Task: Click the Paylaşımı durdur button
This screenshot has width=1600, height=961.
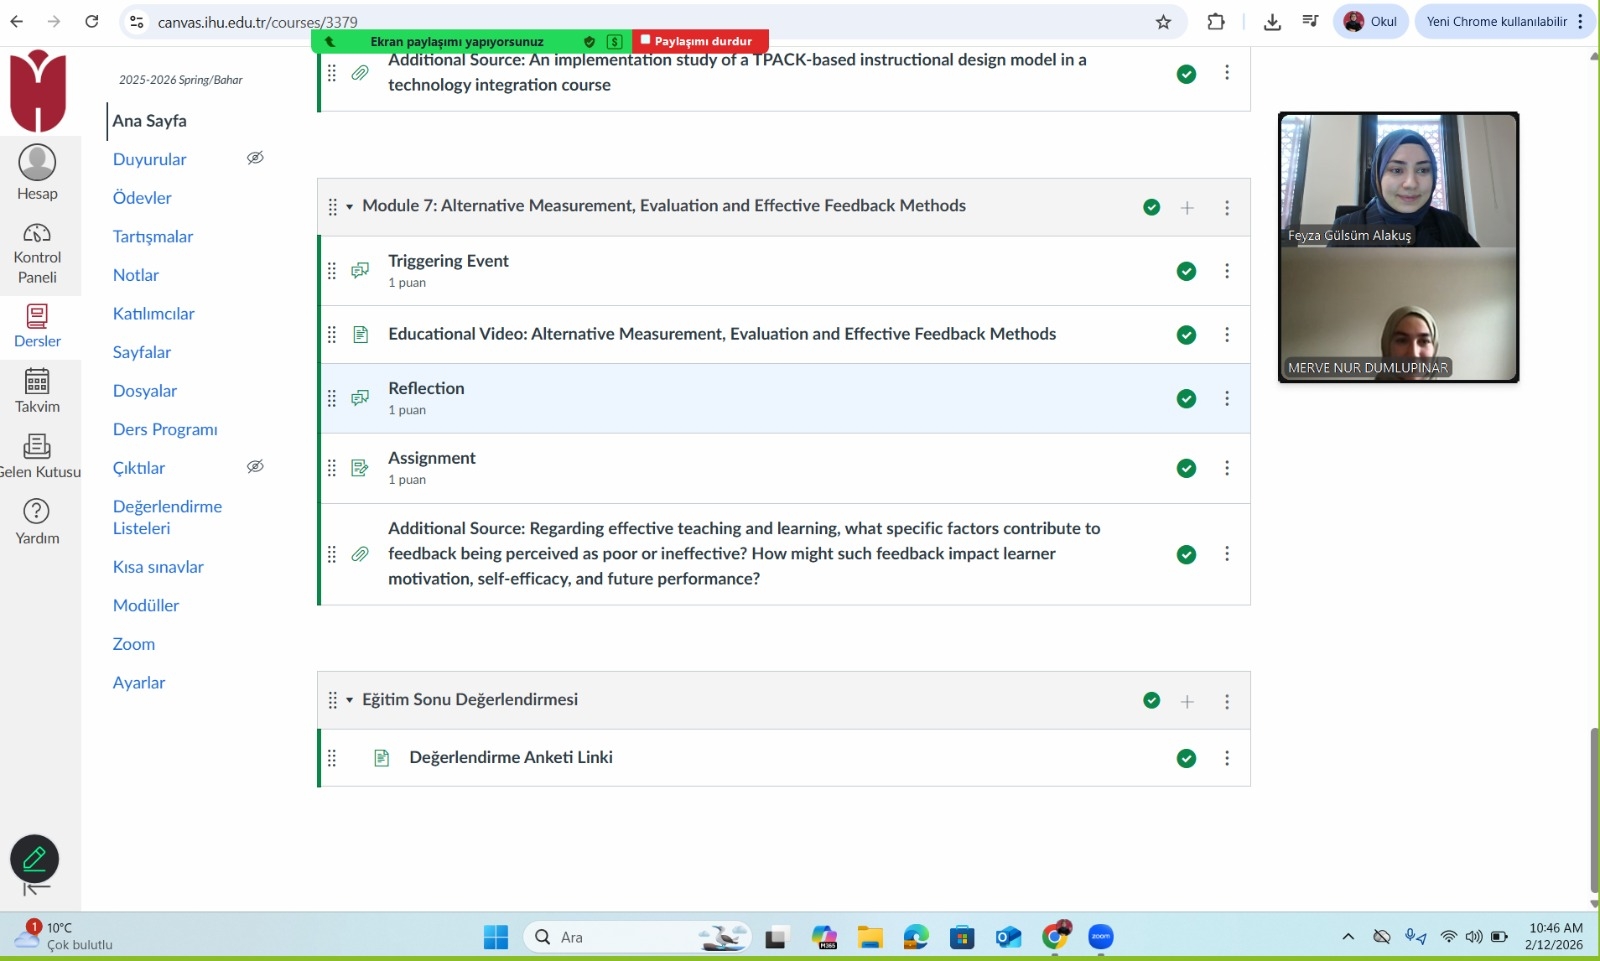Action: [698, 41]
